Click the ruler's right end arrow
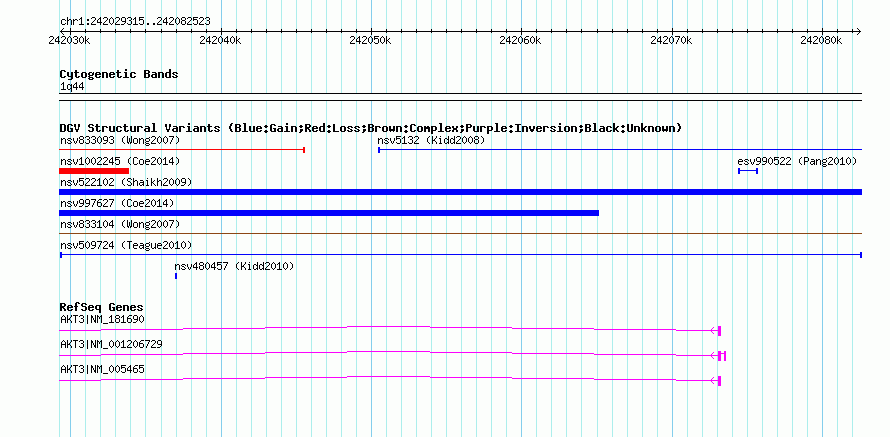Image resolution: width=890 pixels, height=437 pixels. [x=858, y=31]
